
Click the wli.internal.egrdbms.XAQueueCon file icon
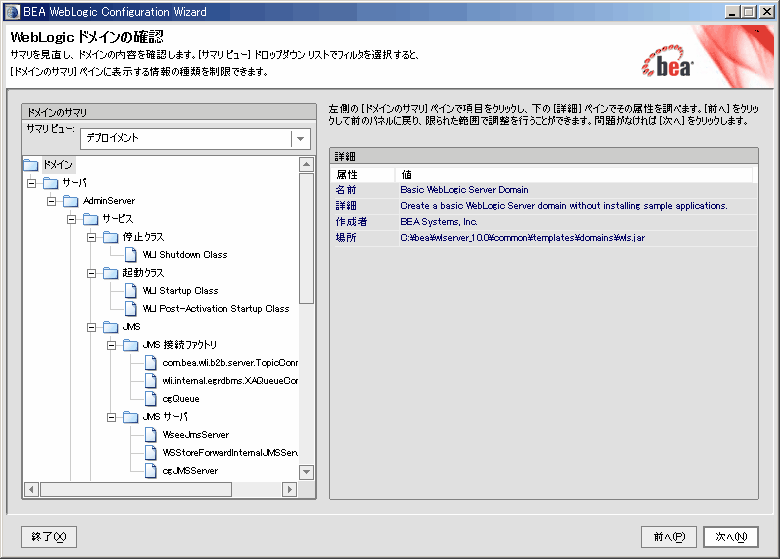[x=151, y=380]
